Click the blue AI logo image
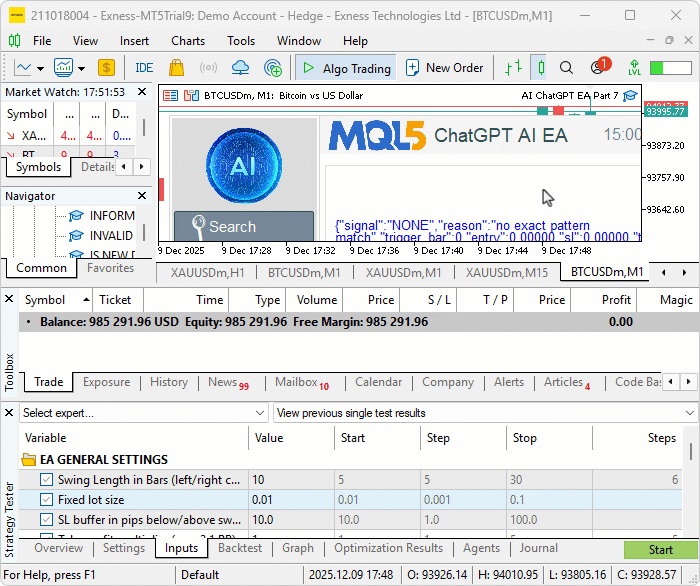 click(244, 165)
